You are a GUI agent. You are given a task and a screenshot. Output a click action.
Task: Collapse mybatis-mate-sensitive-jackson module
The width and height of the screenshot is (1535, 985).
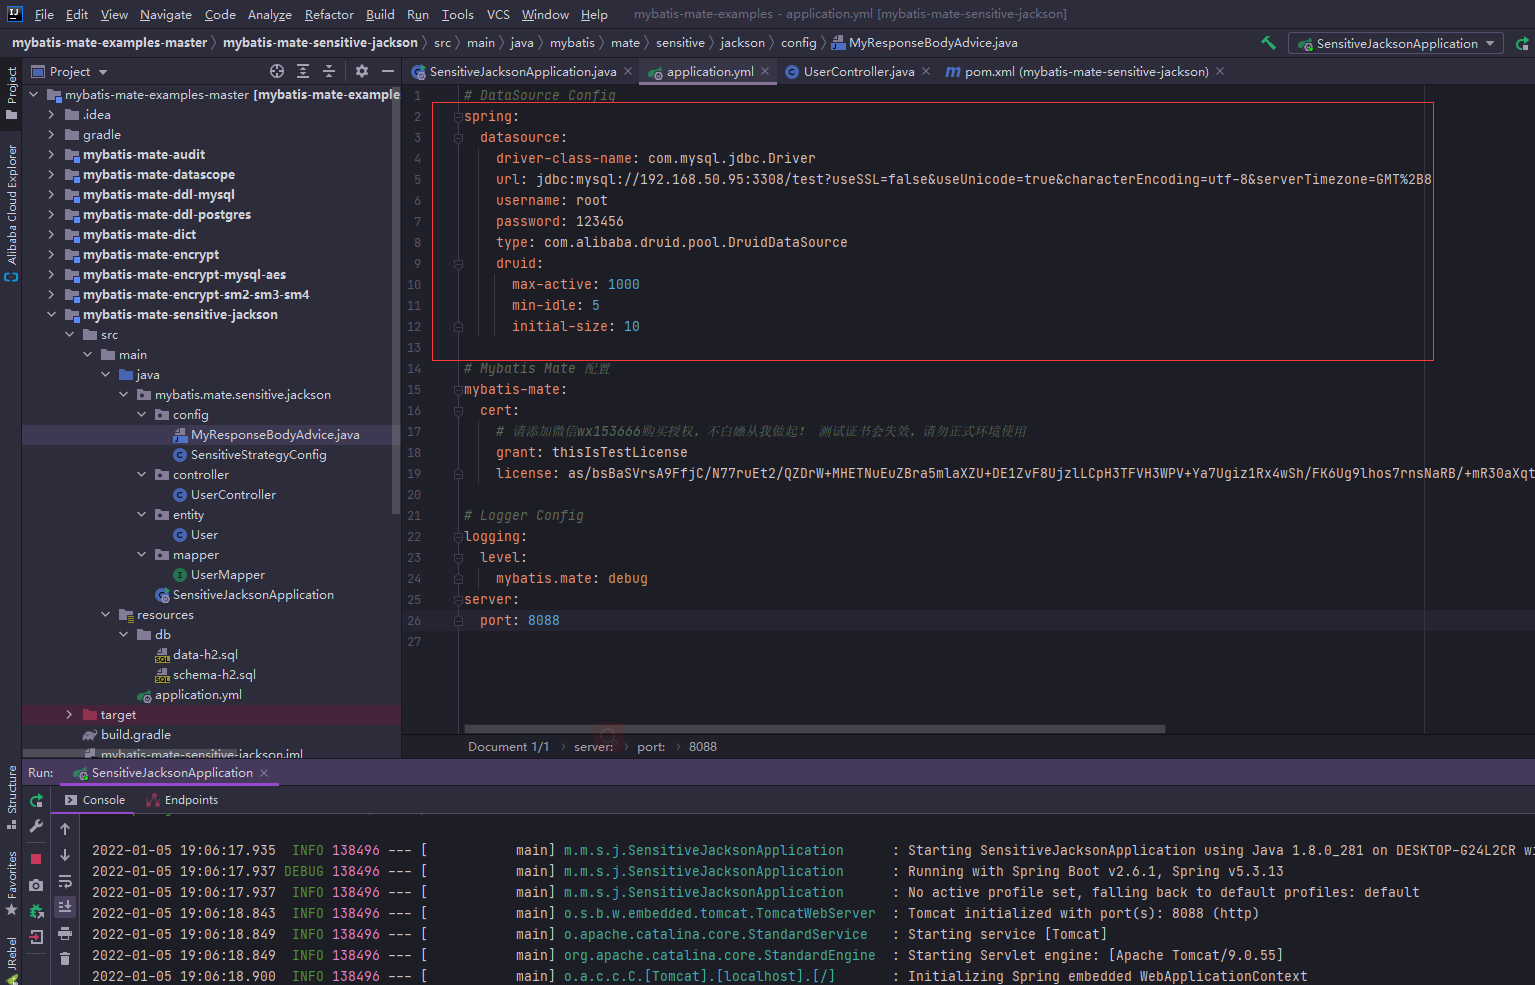coord(51,315)
